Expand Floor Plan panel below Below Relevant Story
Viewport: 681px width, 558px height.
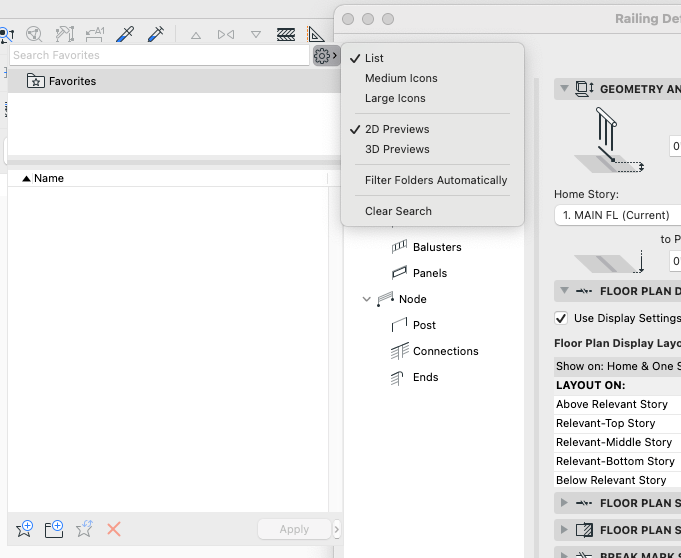click(x=564, y=503)
